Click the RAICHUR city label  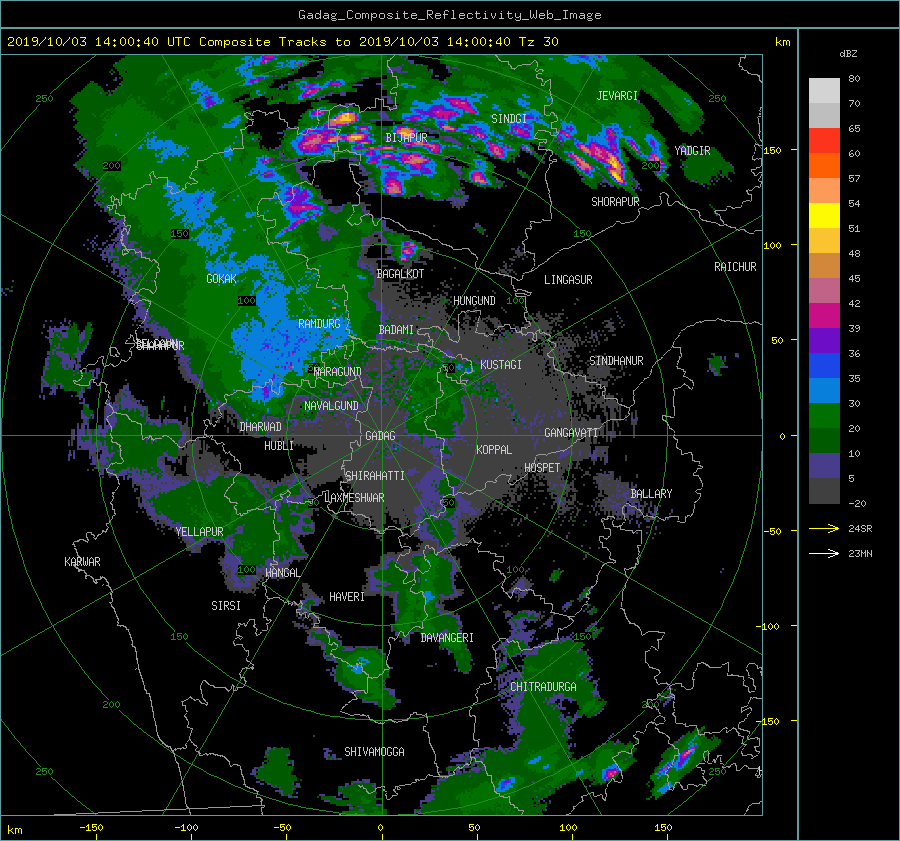735,267
